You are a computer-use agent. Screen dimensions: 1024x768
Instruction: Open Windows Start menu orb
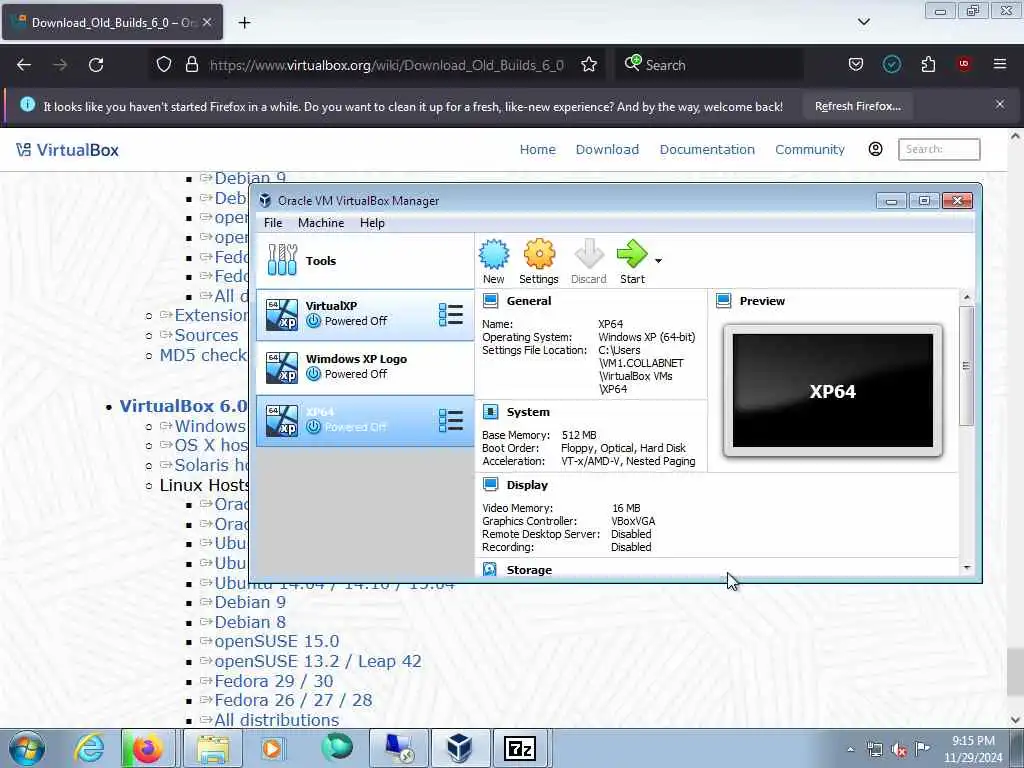[x=27, y=748]
